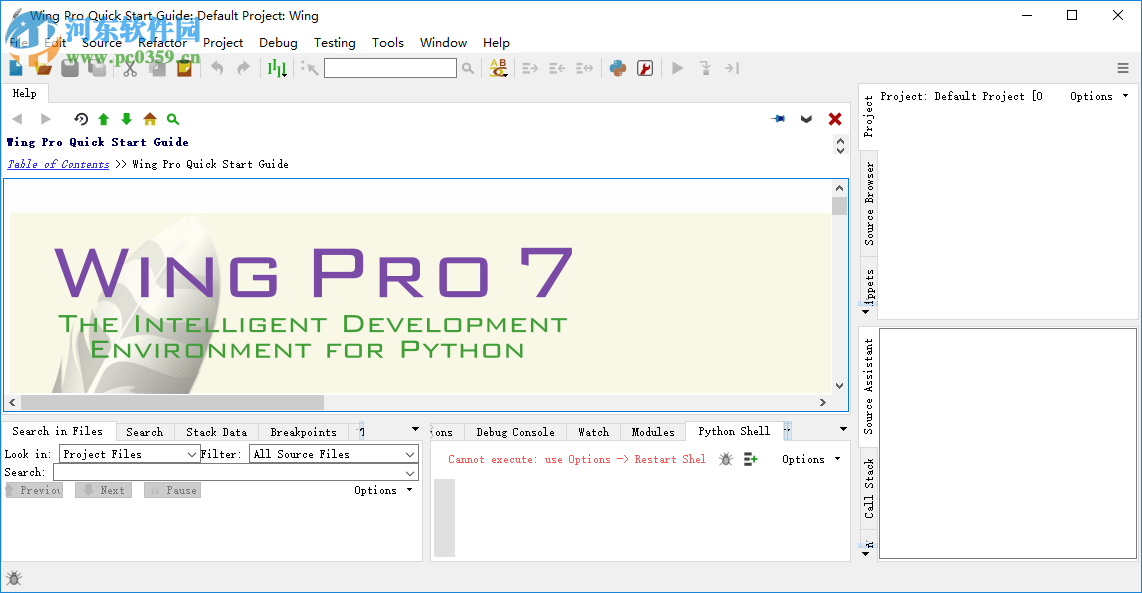The width and height of the screenshot is (1142, 593).
Task: Click inside the toolbar search input field
Action: pyautogui.click(x=390, y=67)
